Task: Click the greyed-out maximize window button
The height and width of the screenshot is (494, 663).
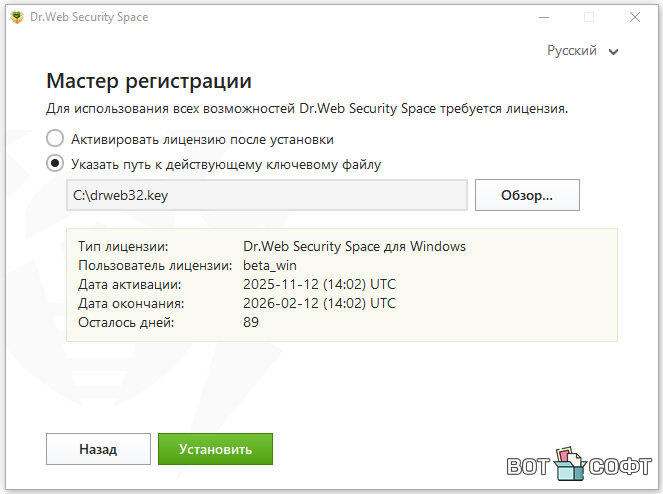Action: click(589, 17)
